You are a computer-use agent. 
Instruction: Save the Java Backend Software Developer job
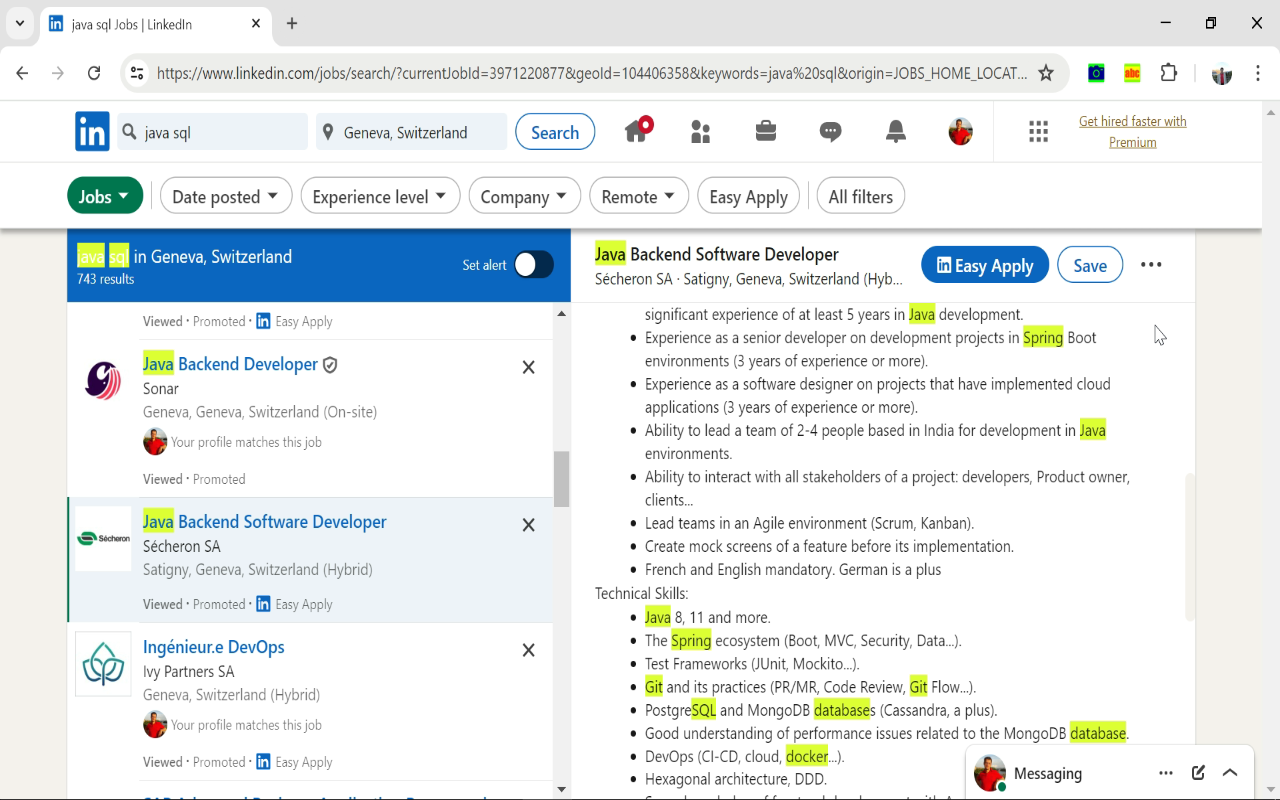[x=1090, y=264]
